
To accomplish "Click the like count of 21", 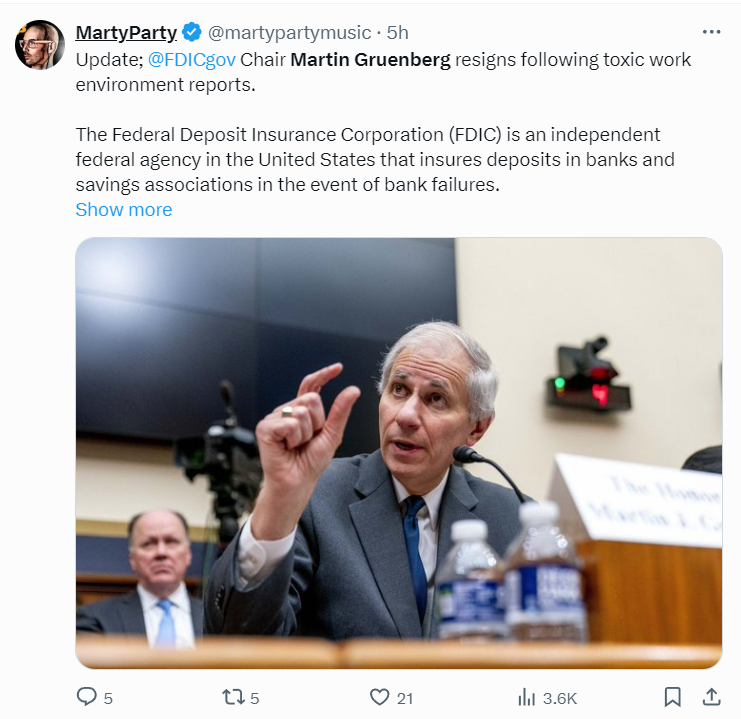I will click(x=405, y=698).
